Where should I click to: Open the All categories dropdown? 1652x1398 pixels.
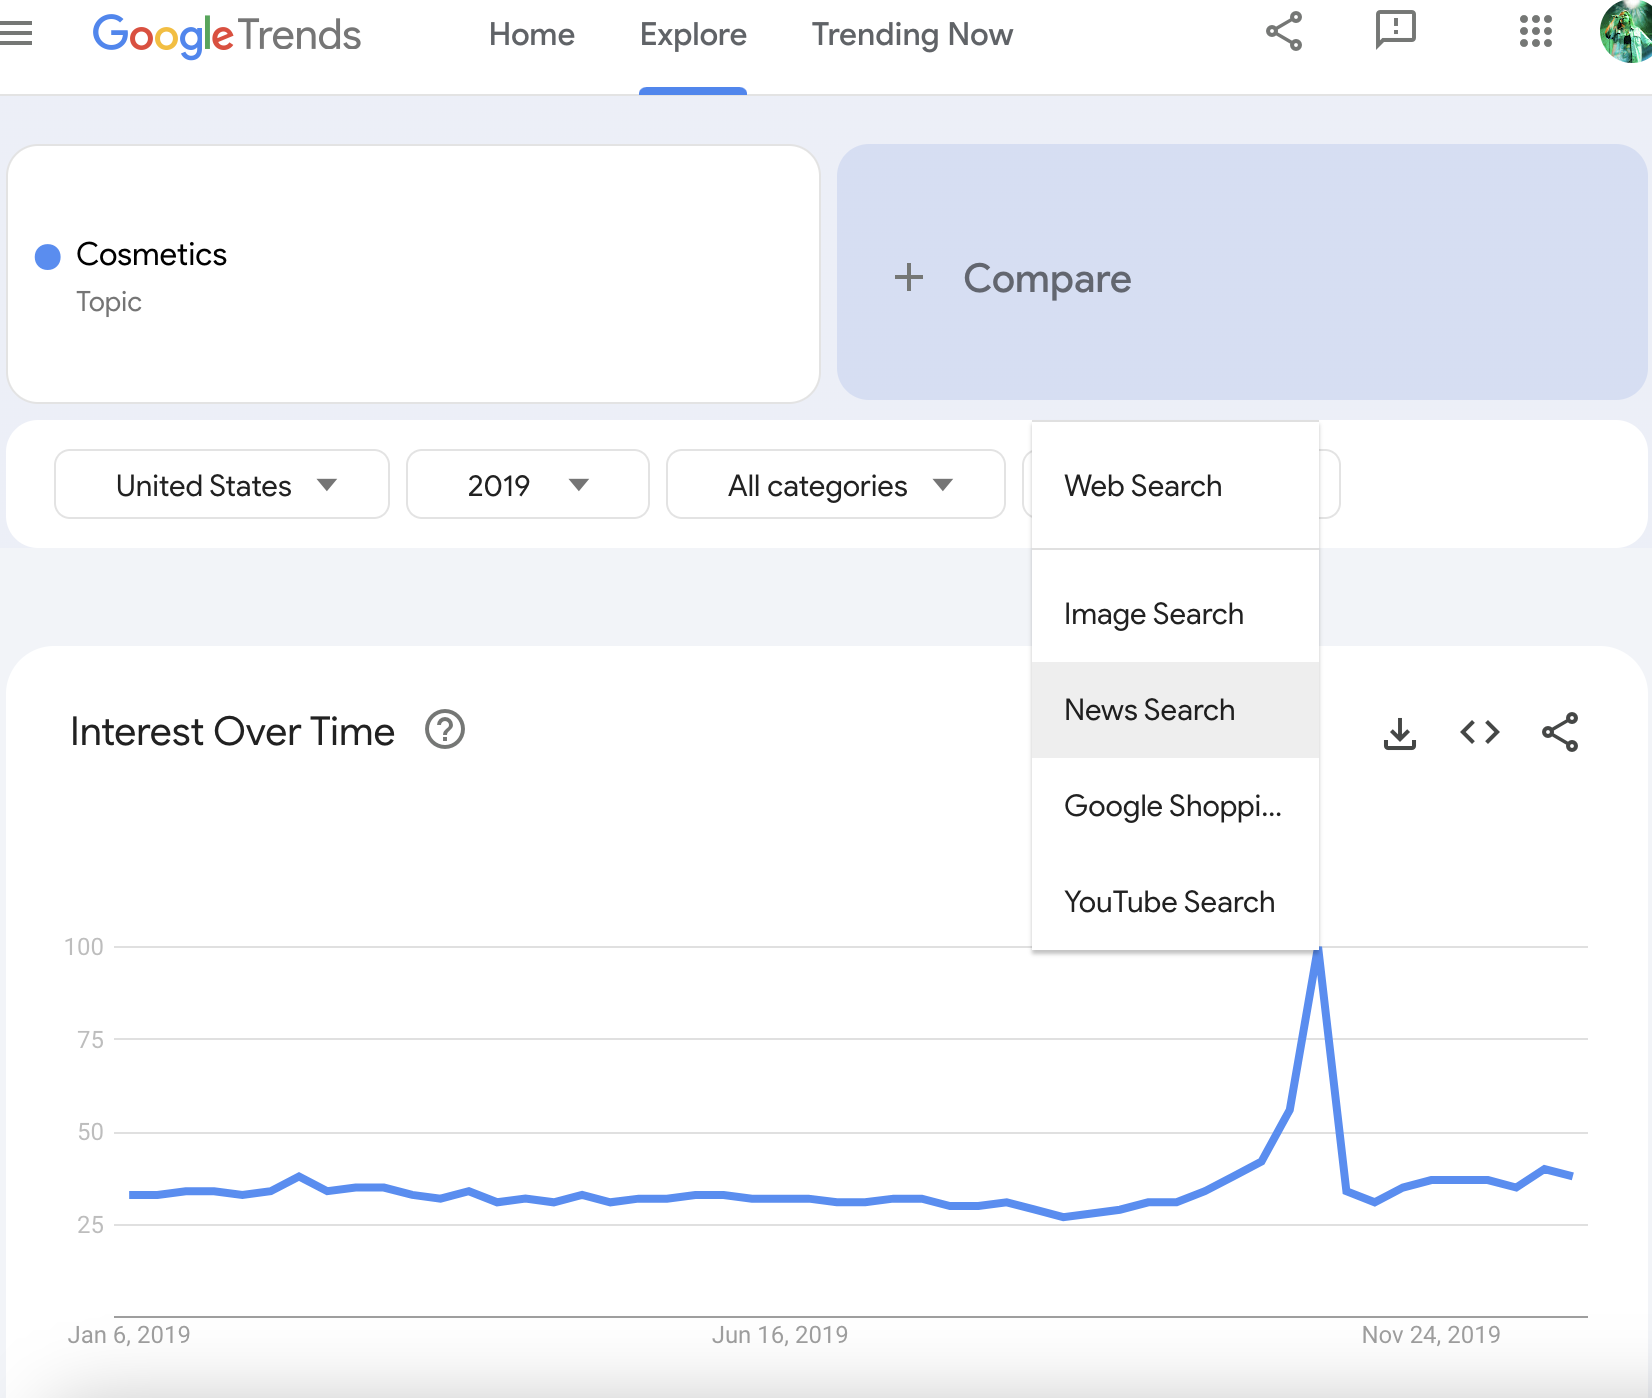tap(836, 485)
